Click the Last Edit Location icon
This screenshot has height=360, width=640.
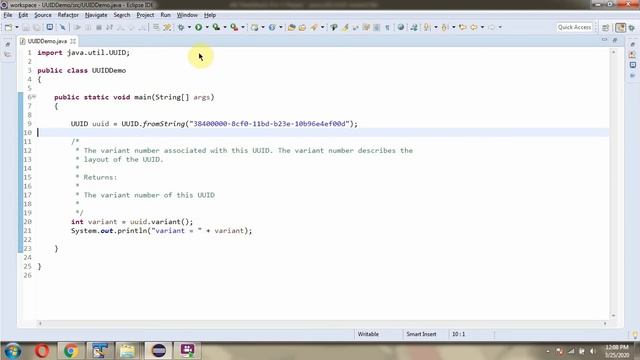click(x=462, y=27)
